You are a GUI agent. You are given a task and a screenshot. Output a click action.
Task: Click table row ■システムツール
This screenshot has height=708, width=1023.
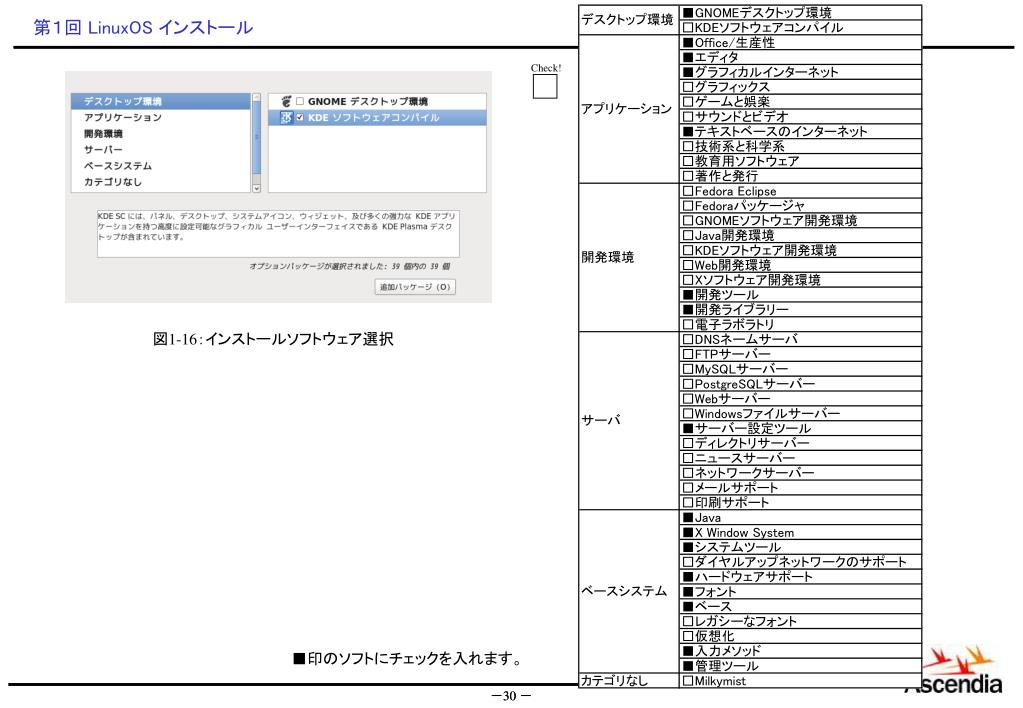(801, 547)
